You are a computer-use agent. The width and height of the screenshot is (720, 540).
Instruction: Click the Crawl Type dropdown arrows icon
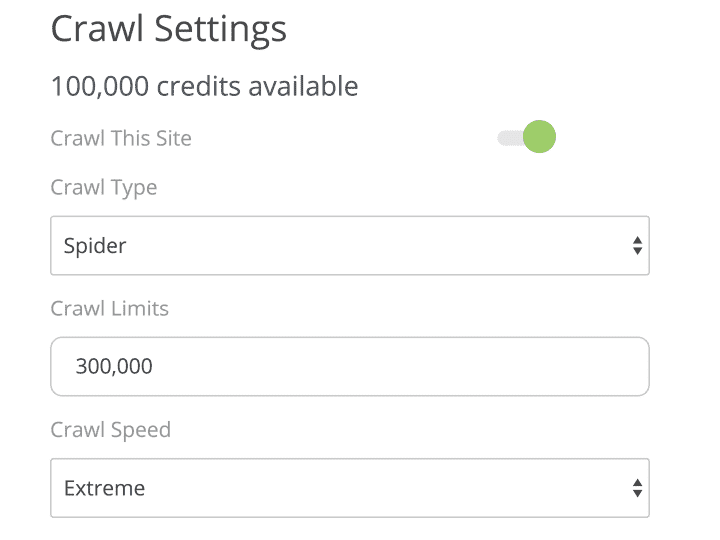pyautogui.click(x=637, y=245)
